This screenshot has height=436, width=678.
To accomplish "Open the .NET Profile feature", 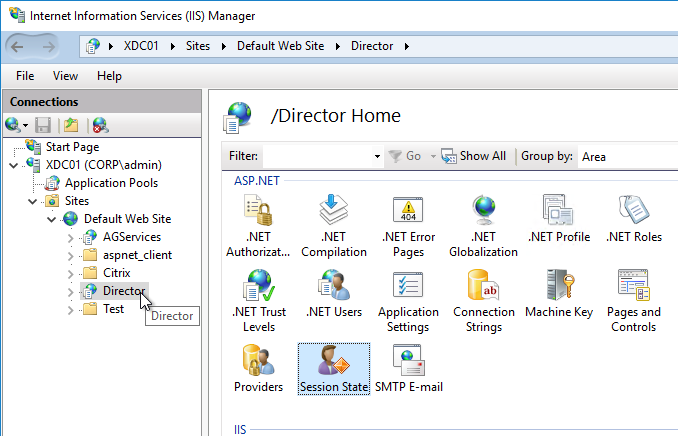I will tap(559, 219).
